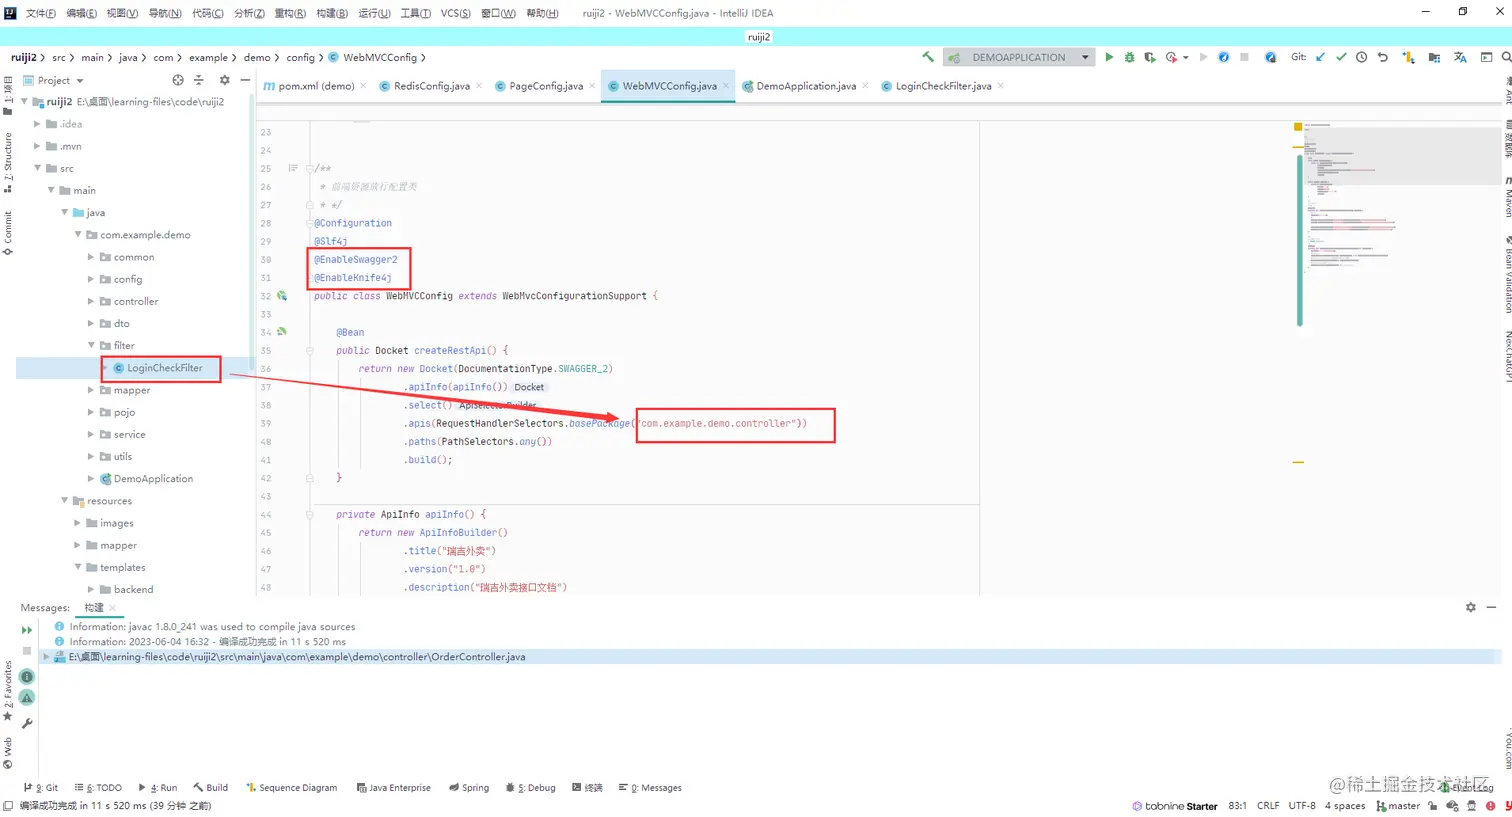
Task: Open the VCS menu
Action: (x=456, y=13)
